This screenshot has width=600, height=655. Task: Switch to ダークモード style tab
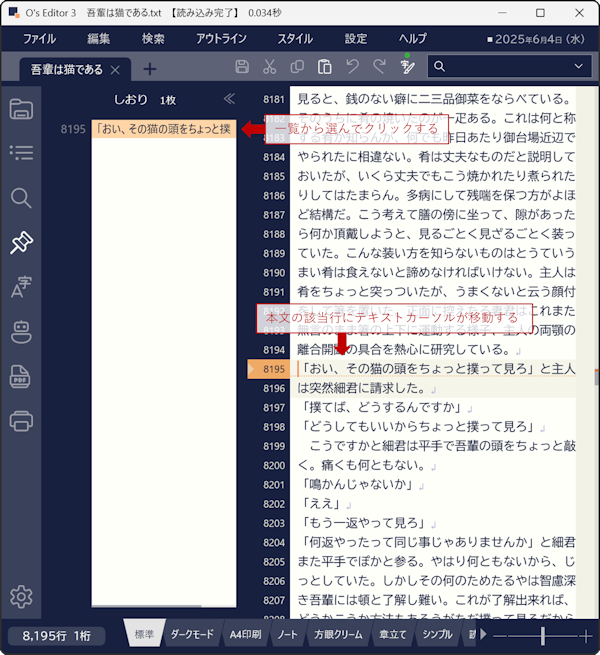192,635
